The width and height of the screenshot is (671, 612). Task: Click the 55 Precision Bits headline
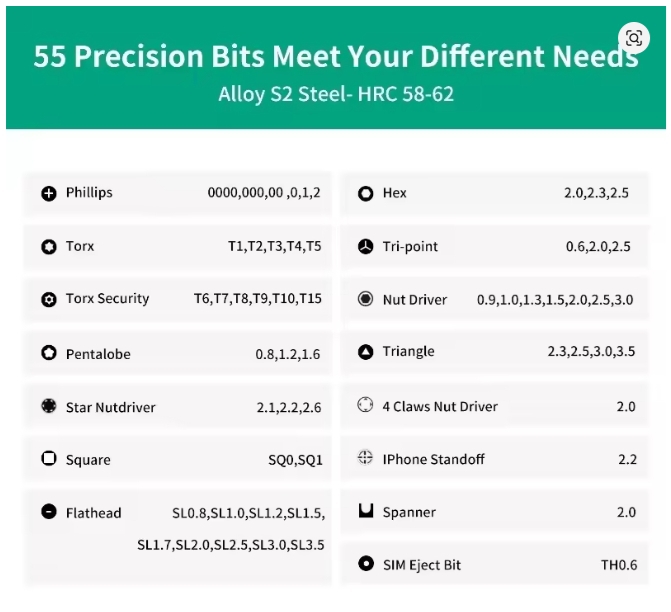tap(336, 56)
